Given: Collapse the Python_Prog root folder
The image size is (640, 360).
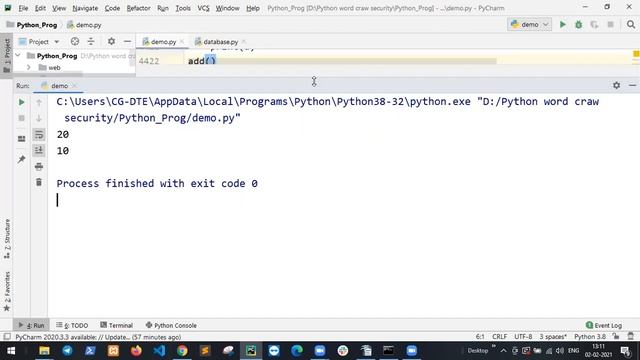Looking at the screenshot, I should (x=18, y=55).
